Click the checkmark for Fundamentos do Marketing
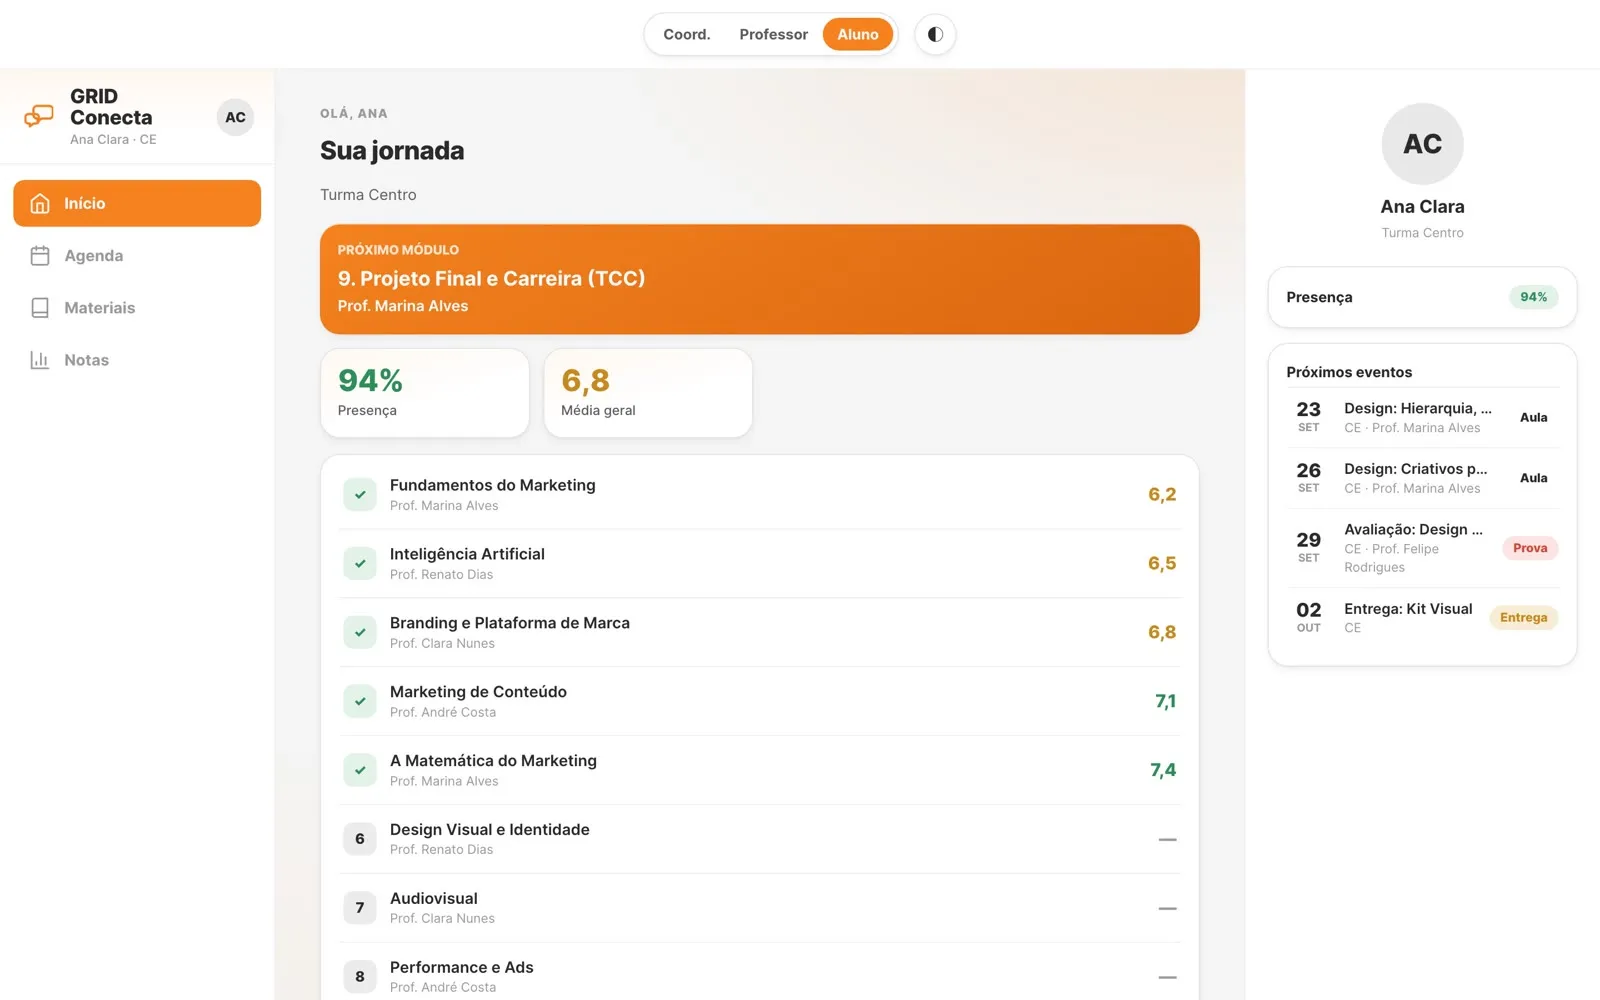 (360, 494)
